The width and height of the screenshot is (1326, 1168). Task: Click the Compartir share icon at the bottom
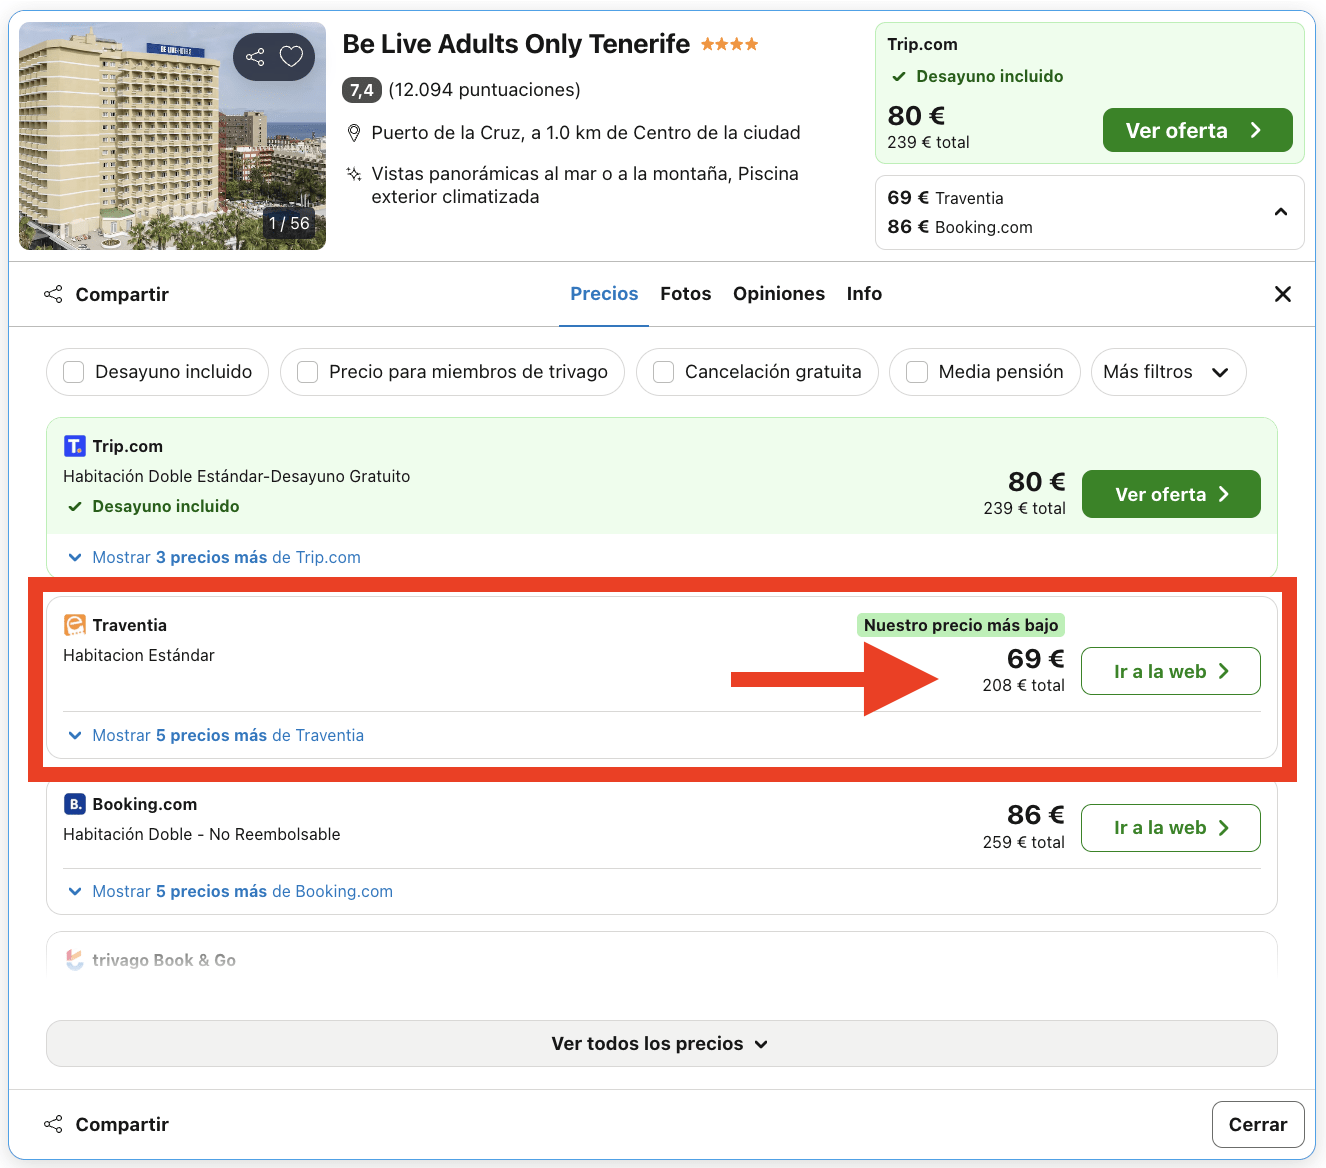tap(52, 1124)
